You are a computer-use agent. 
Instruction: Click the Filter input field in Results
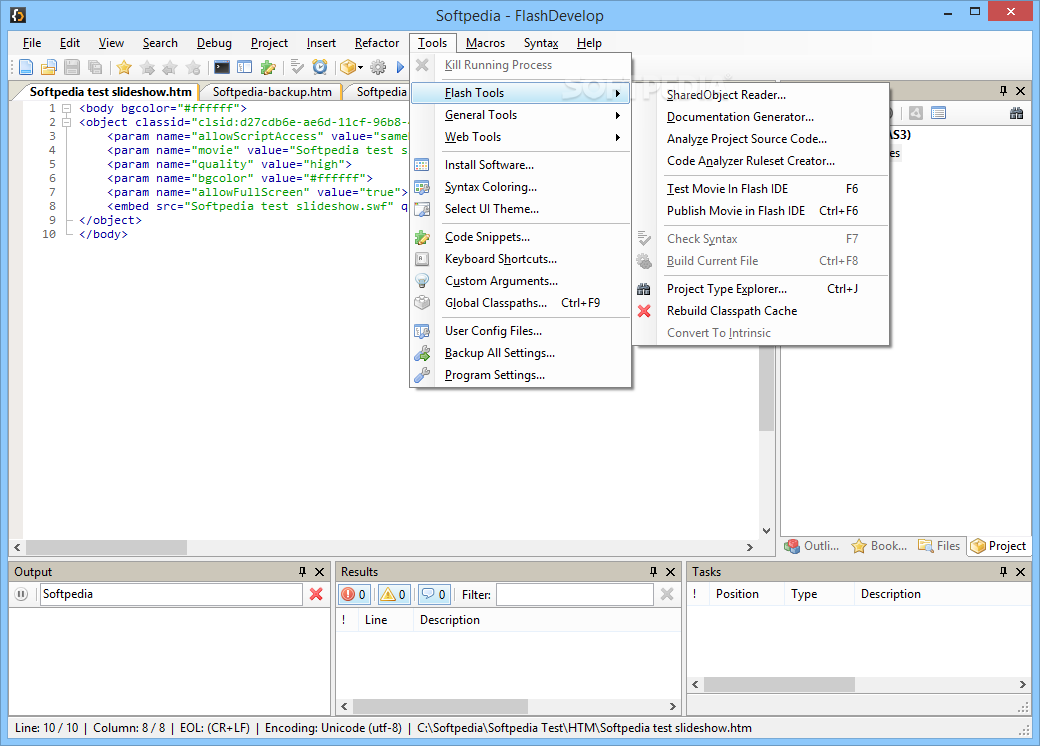pos(574,594)
